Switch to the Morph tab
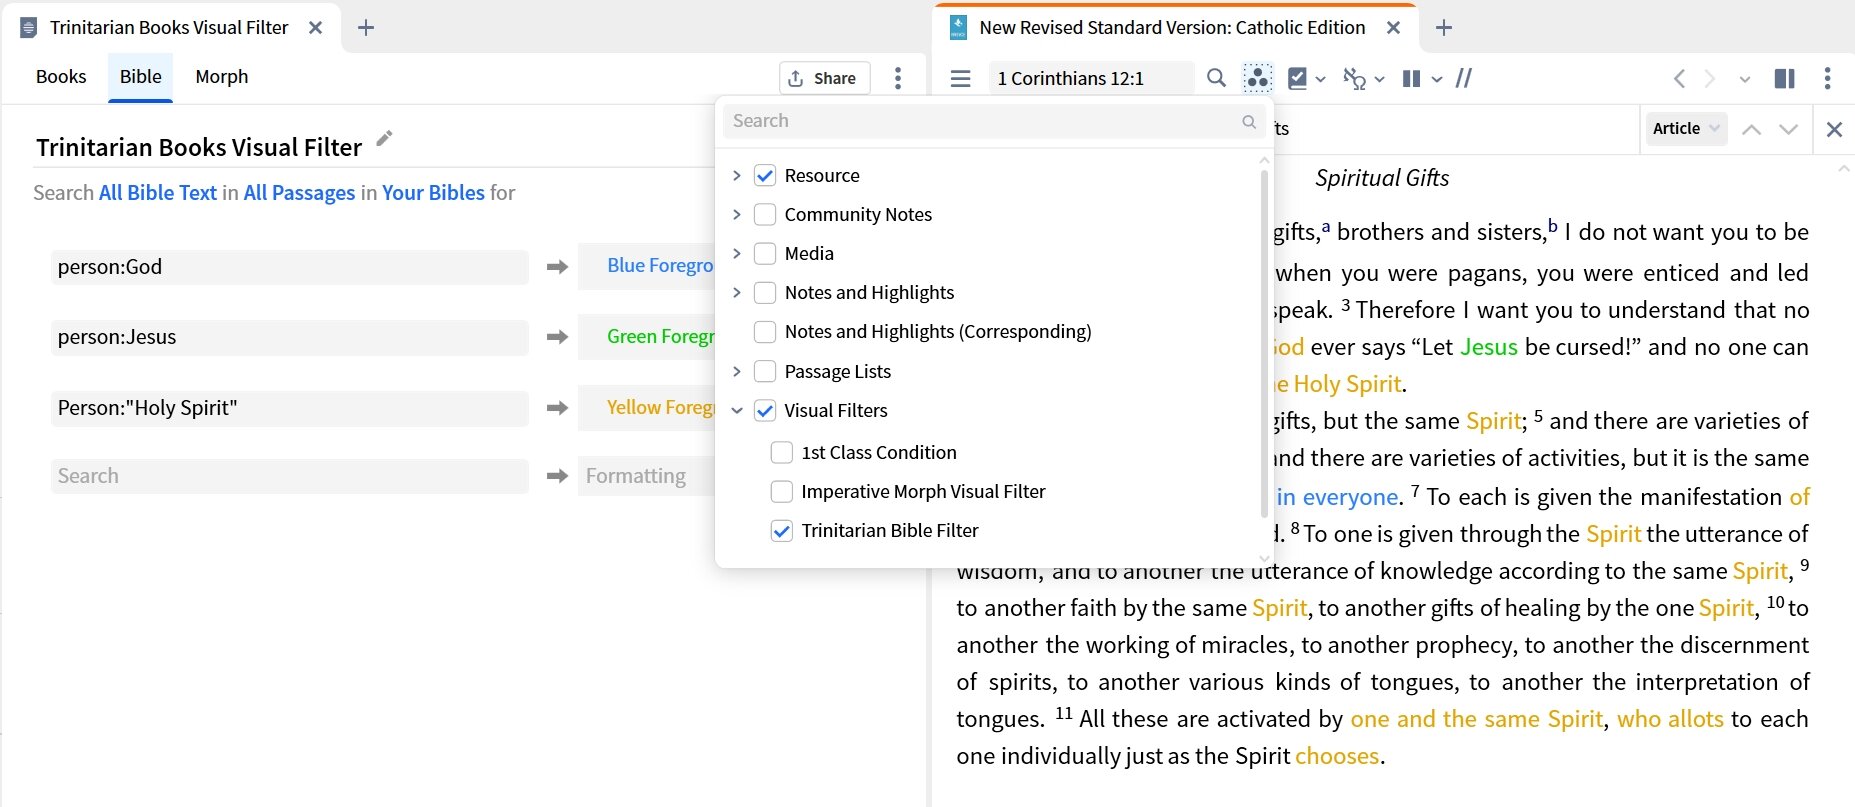The image size is (1855, 807). pos(222,77)
